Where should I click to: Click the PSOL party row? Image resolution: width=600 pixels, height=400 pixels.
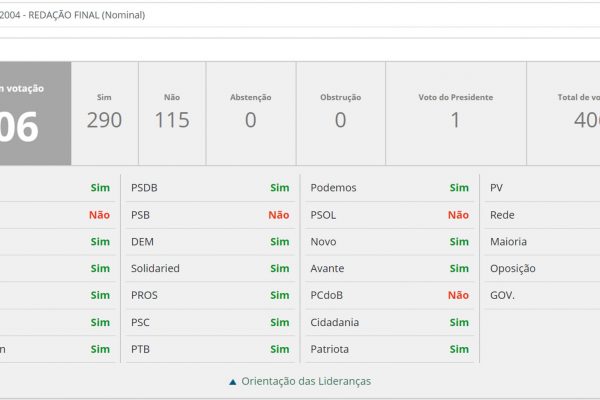(389, 215)
